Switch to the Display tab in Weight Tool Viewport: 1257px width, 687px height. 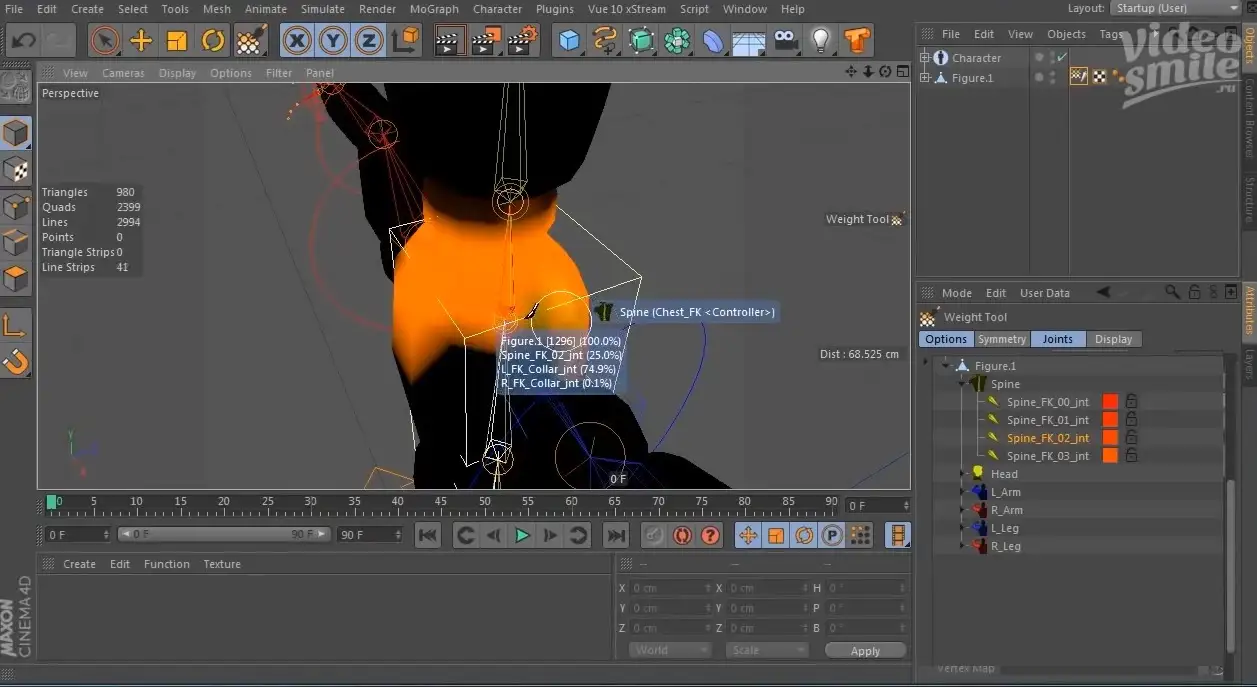(x=1113, y=339)
